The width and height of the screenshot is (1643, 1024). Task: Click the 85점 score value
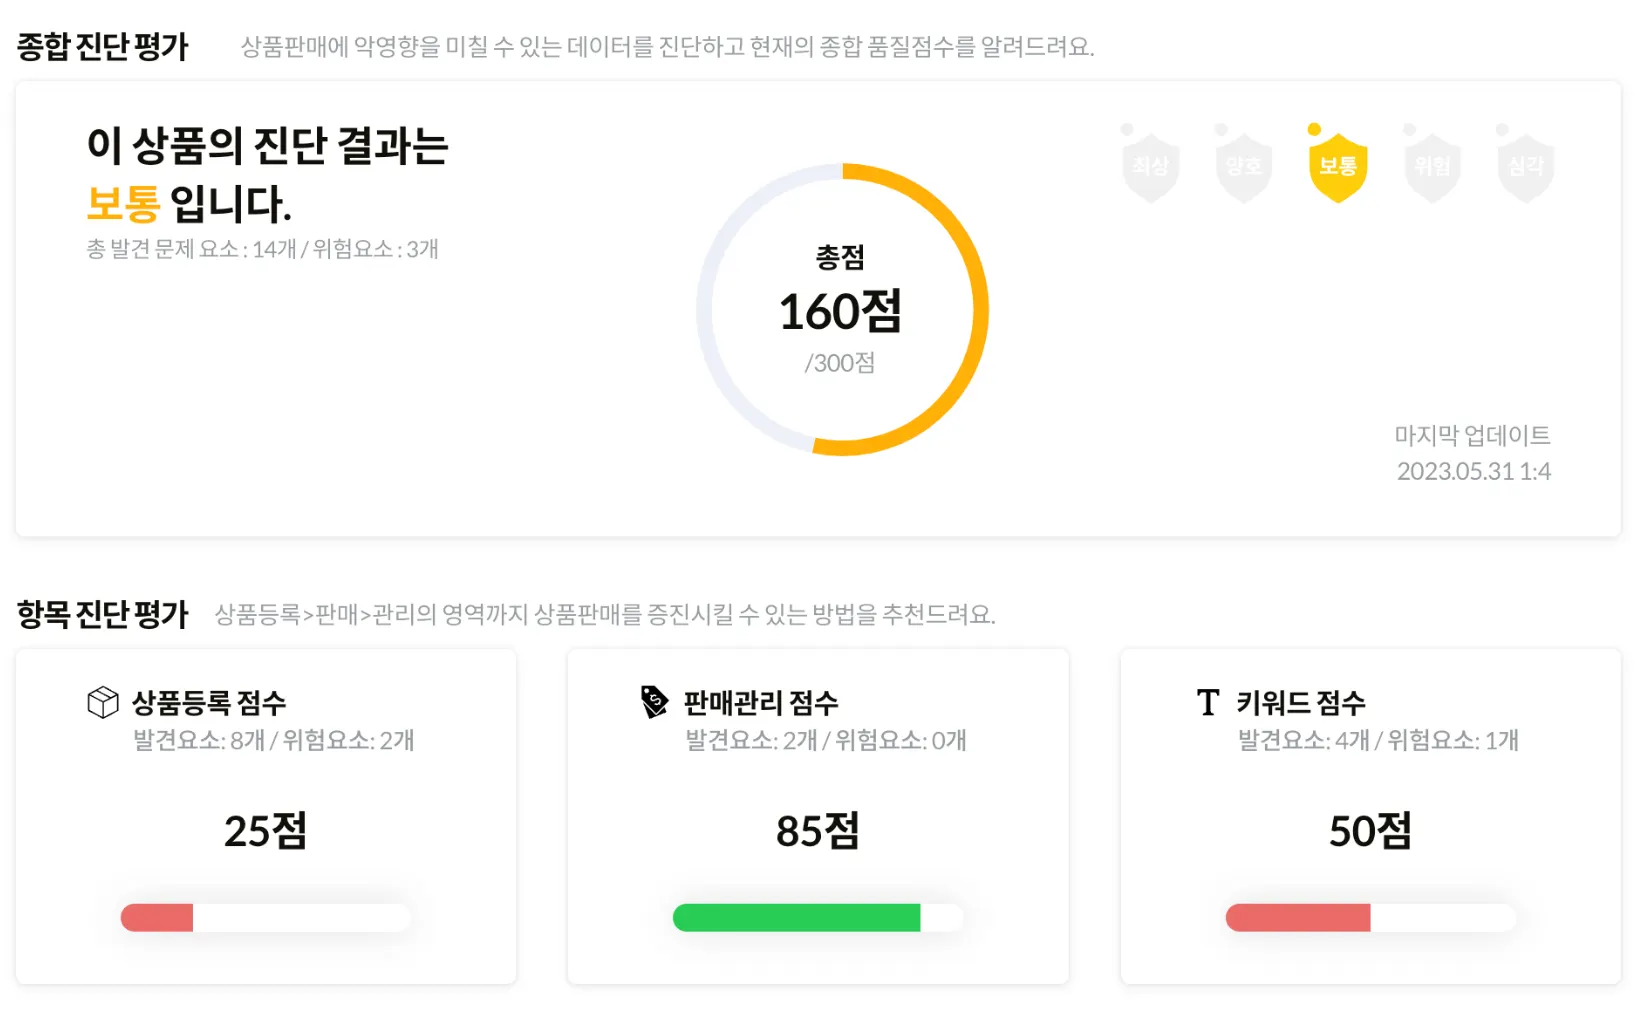tap(817, 831)
